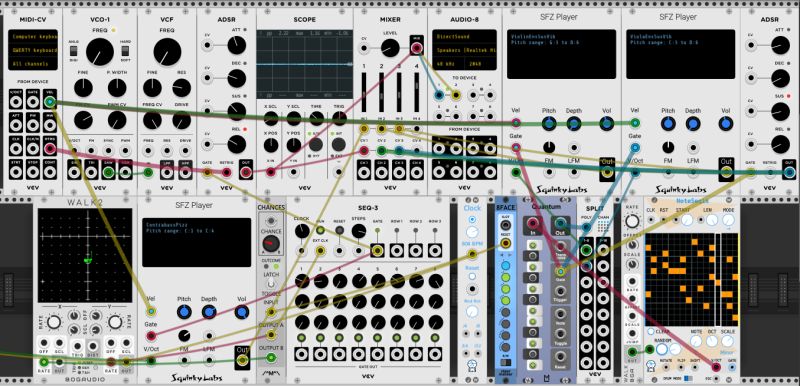The width and height of the screenshot is (800, 386).
Task: Click the WALK2 XY display
Action: 85,256
